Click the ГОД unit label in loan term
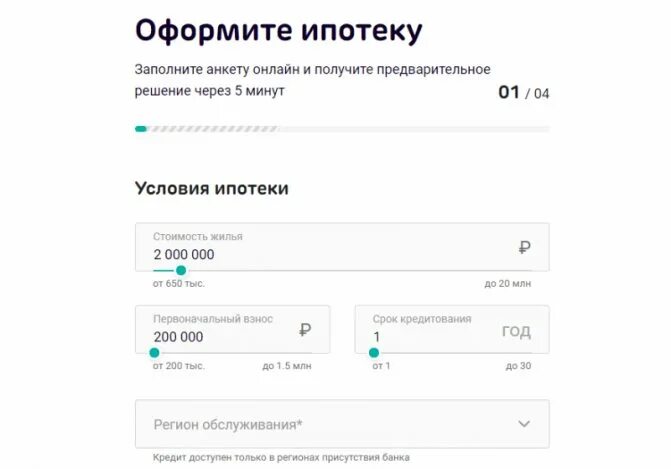671x469 pixels. pyautogui.click(x=517, y=331)
